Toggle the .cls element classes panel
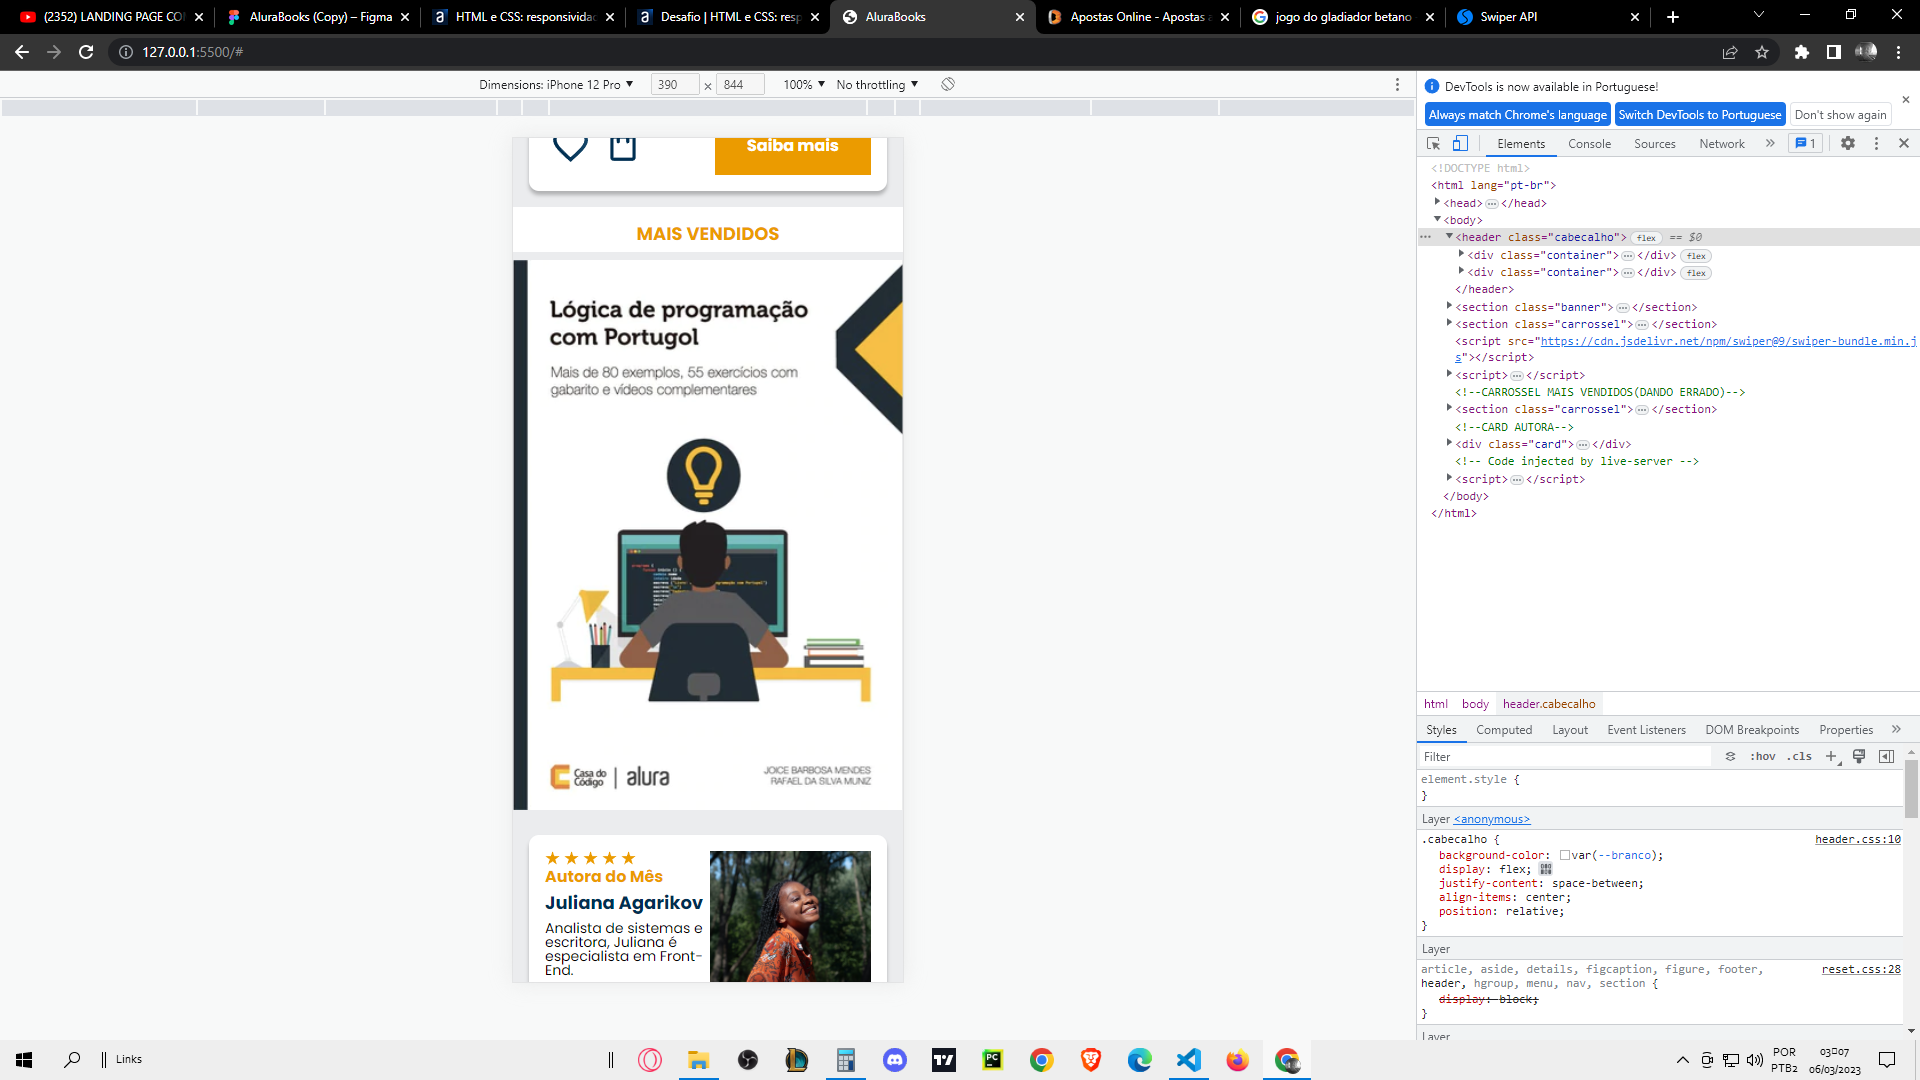1920x1080 pixels. point(1799,757)
